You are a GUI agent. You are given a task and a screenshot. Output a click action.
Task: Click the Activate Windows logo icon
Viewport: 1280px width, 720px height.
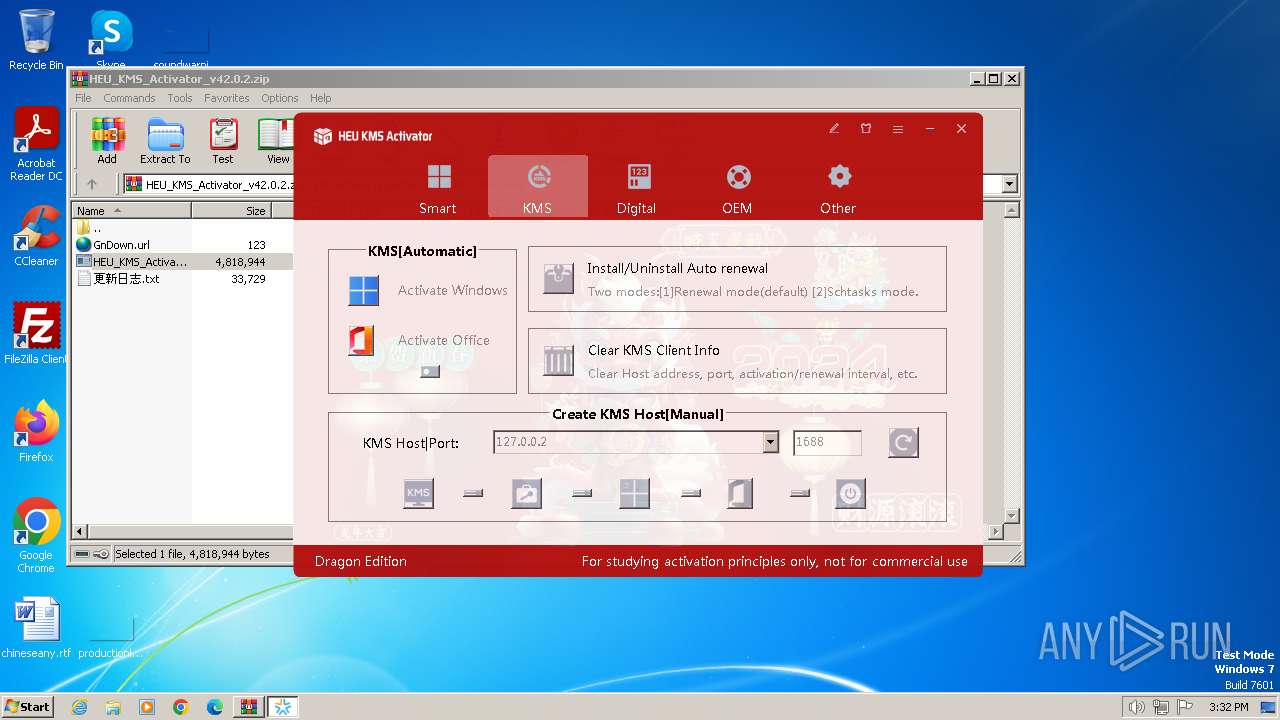click(364, 290)
